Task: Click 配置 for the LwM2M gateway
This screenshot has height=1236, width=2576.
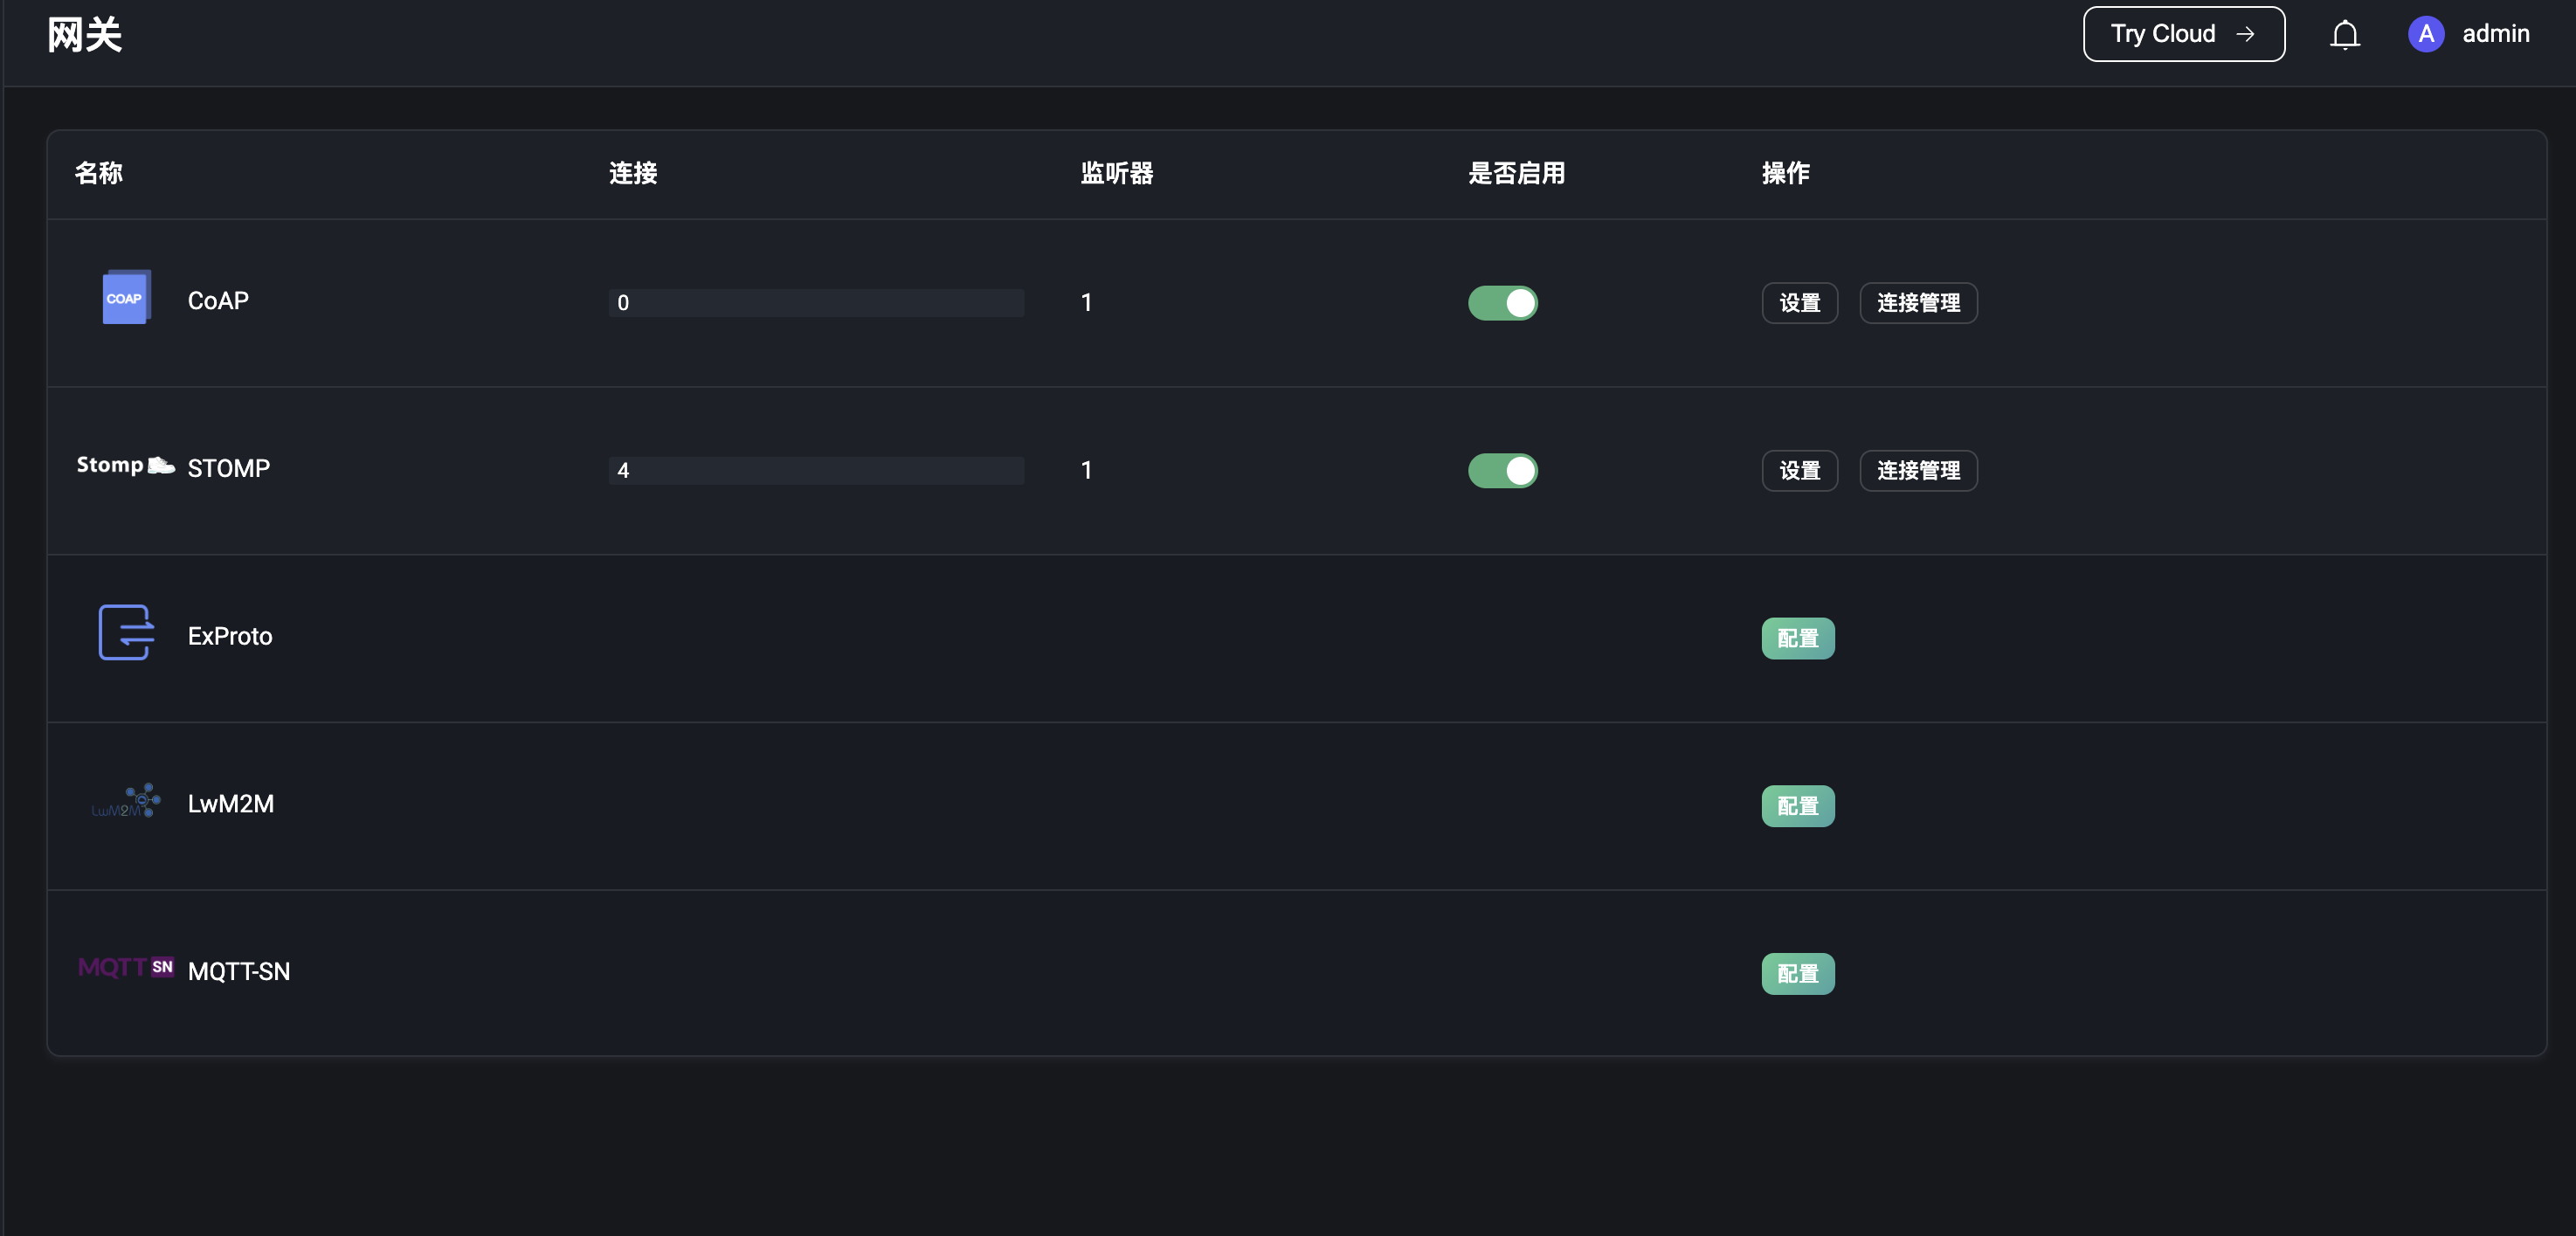Action: [x=1798, y=805]
